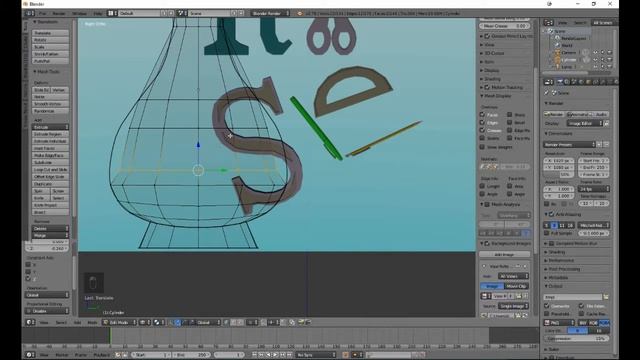Toggle the Edges overlay checkbox
Screen dimensions: 640x360
tap(482, 122)
